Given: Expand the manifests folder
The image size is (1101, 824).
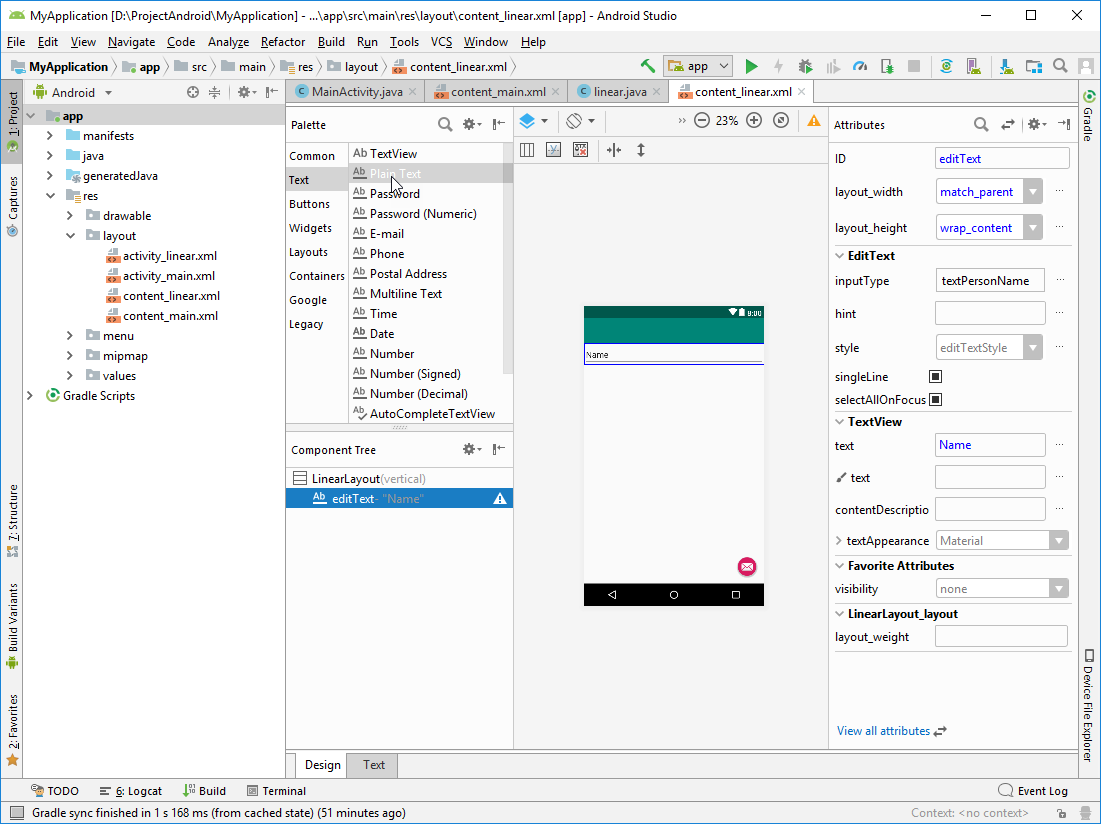Looking at the screenshot, I should (50, 135).
